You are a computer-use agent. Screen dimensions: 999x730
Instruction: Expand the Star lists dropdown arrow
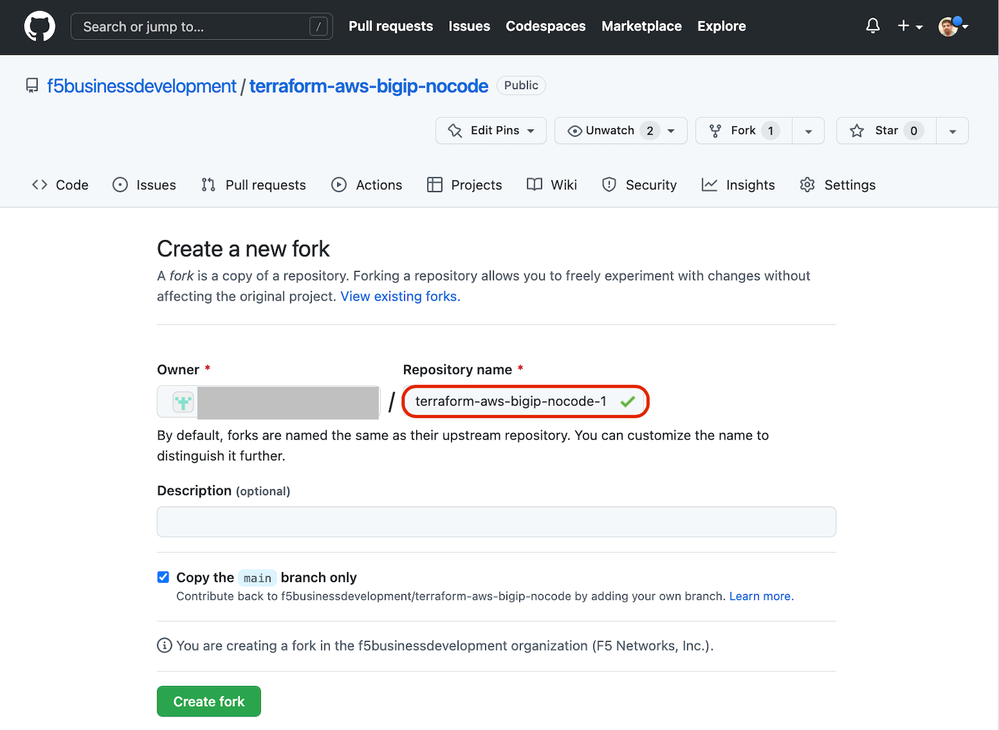pyautogui.click(x=952, y=131)
